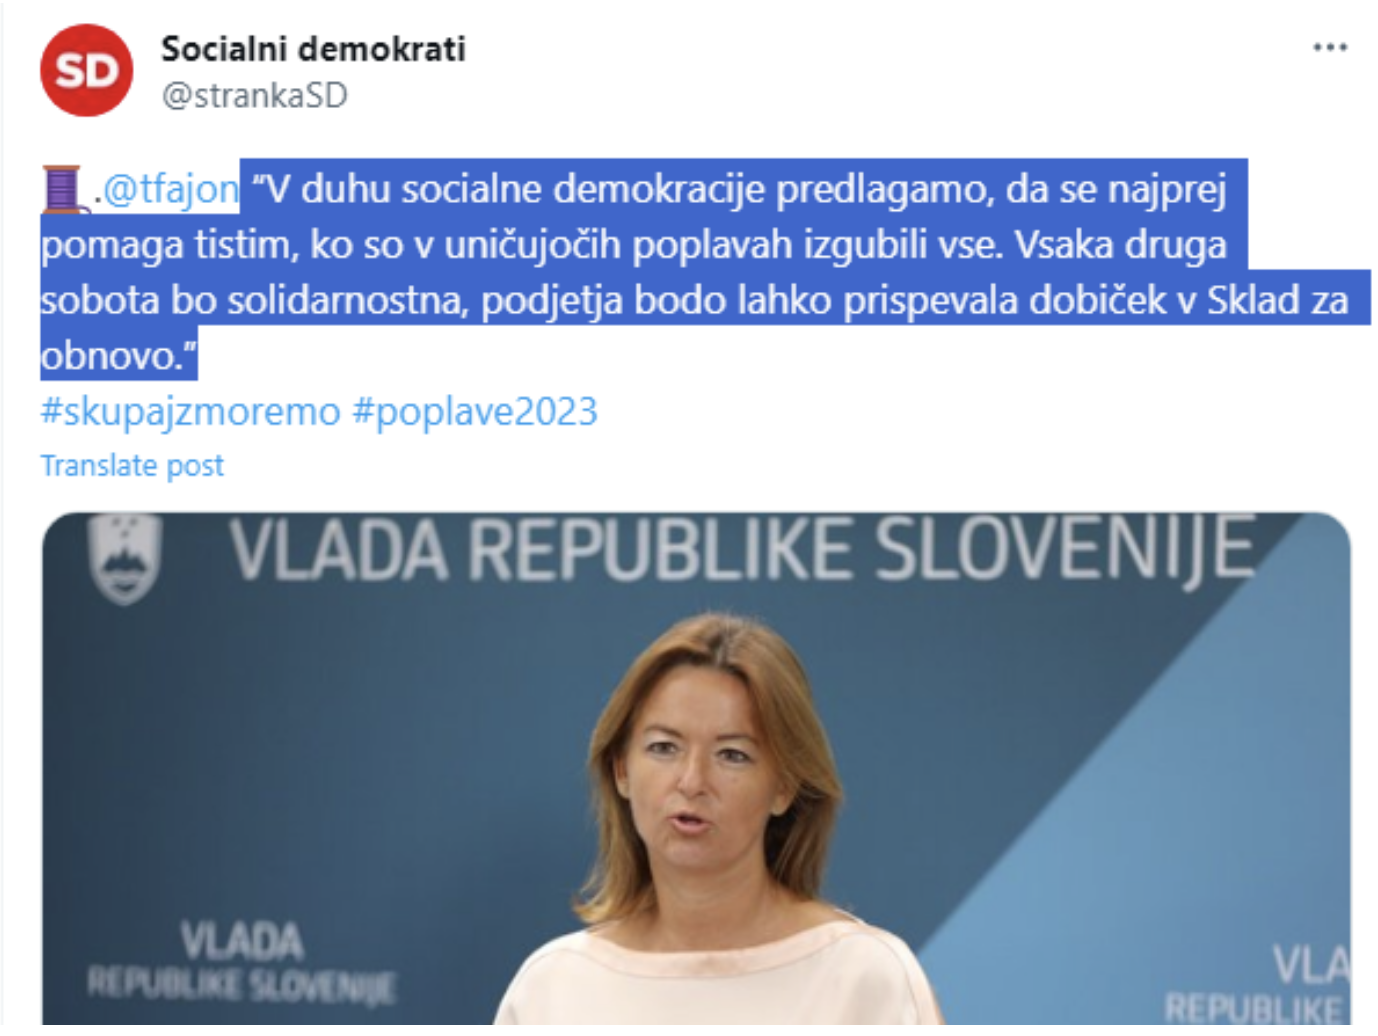
Task: Open the three-dot more options menu
Action: click(x=1329, y=47)
